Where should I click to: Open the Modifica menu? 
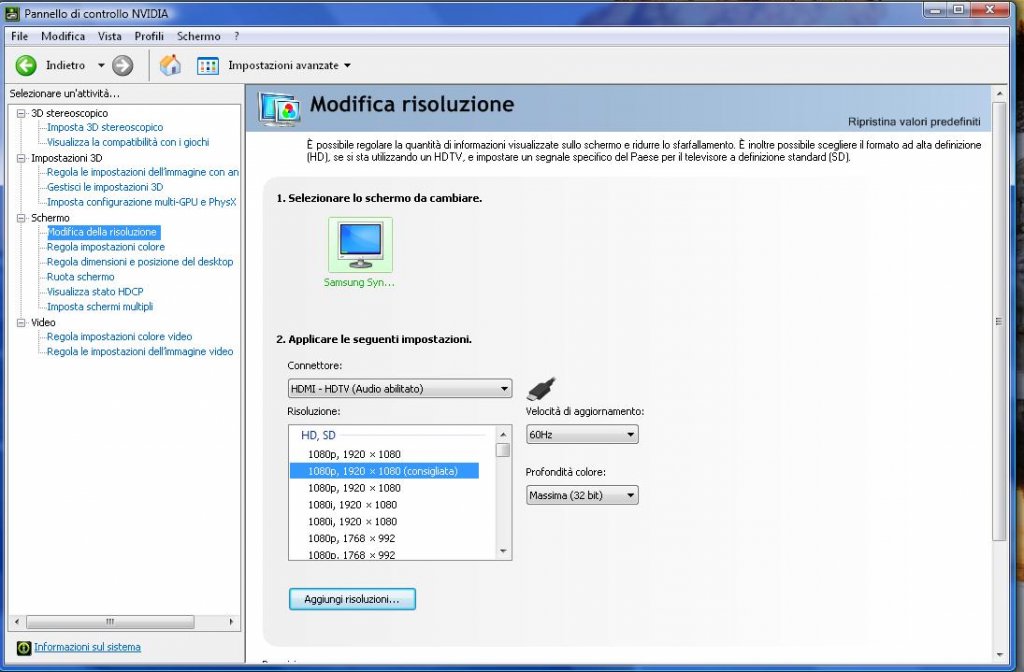click(63, 37)
